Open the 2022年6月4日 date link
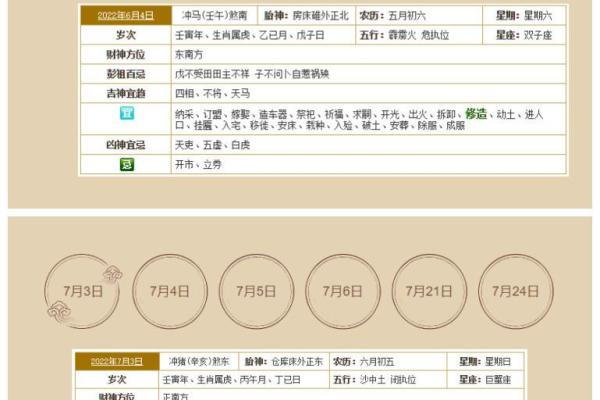 pos(125,17)
